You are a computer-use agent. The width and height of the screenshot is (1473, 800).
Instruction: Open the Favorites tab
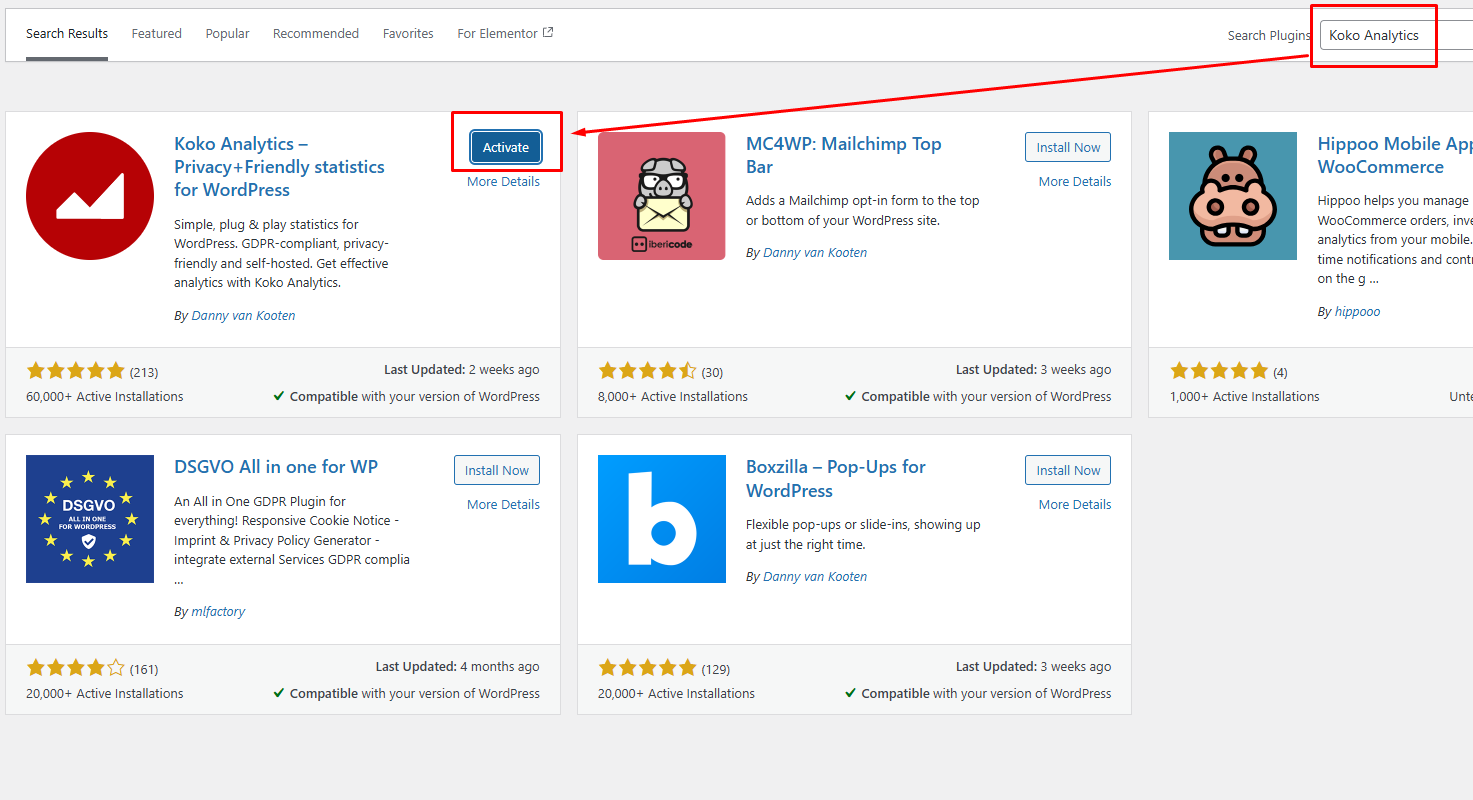point(408,34)
